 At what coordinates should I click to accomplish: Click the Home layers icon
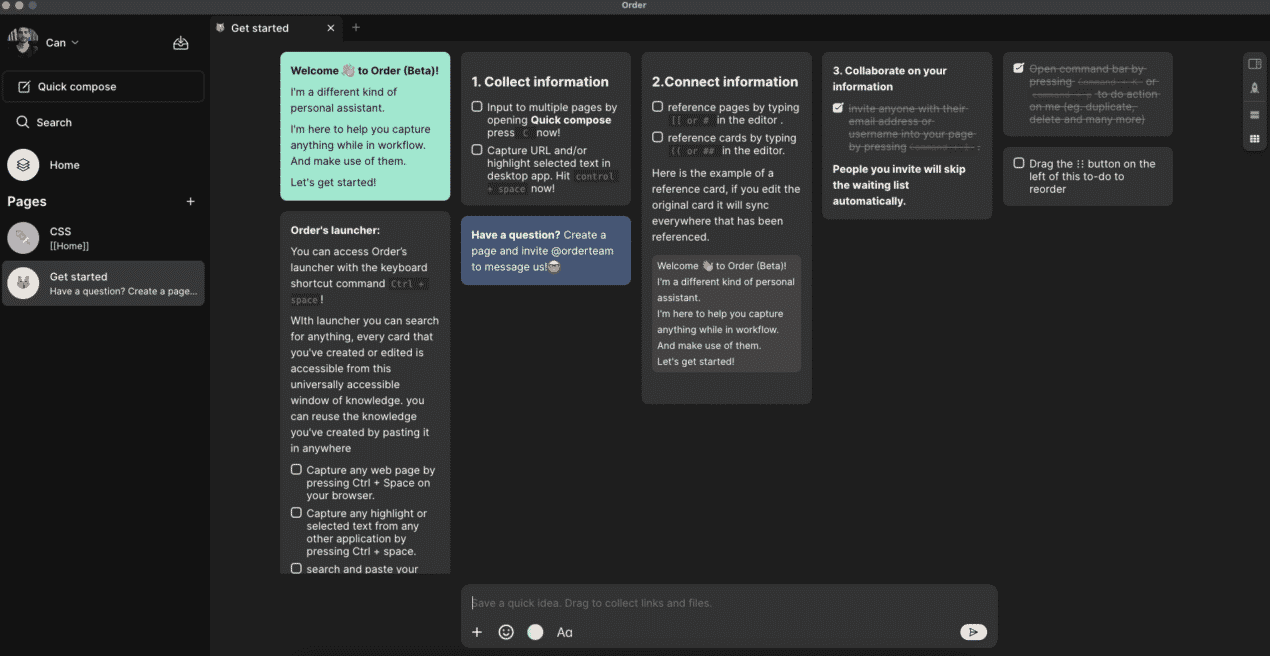(23, 165)
